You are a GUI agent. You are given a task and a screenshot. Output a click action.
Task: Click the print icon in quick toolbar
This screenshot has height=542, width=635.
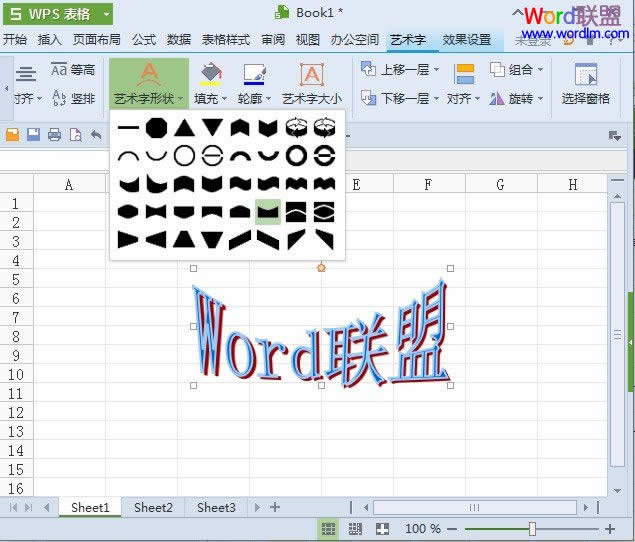[55, 135]
